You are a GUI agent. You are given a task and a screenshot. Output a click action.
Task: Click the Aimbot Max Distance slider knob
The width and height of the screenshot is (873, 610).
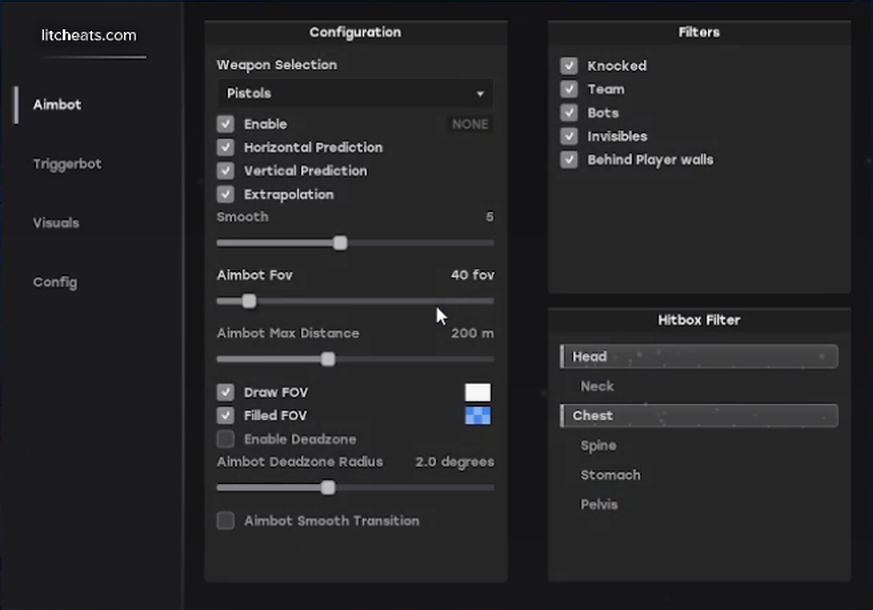point(328,360)
